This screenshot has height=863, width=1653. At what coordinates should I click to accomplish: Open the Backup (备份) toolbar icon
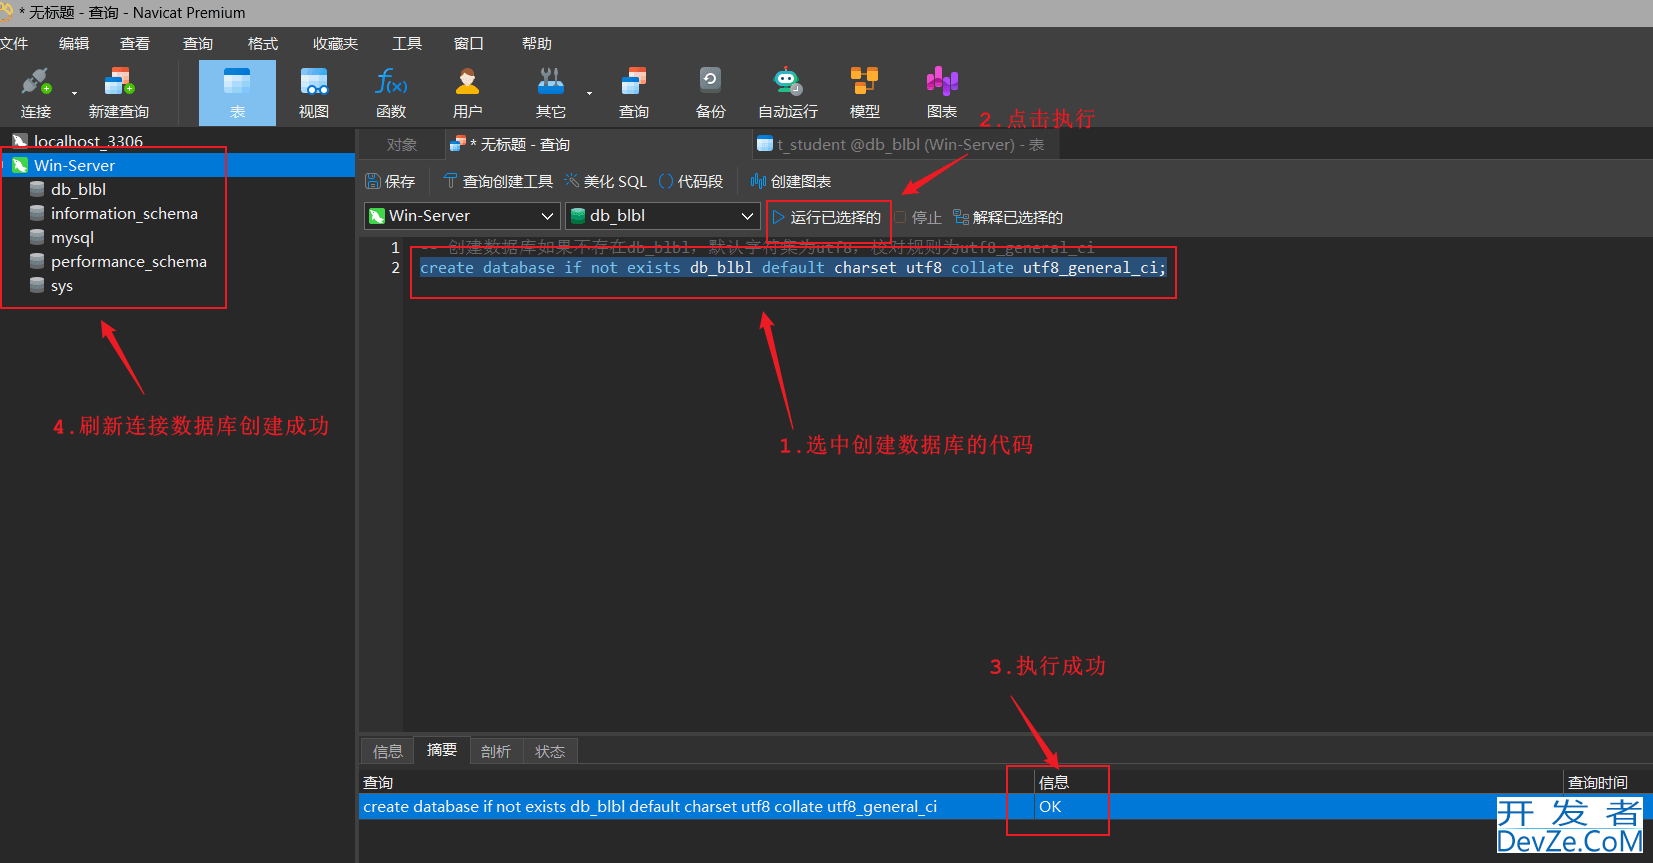(x=710, y=82)
